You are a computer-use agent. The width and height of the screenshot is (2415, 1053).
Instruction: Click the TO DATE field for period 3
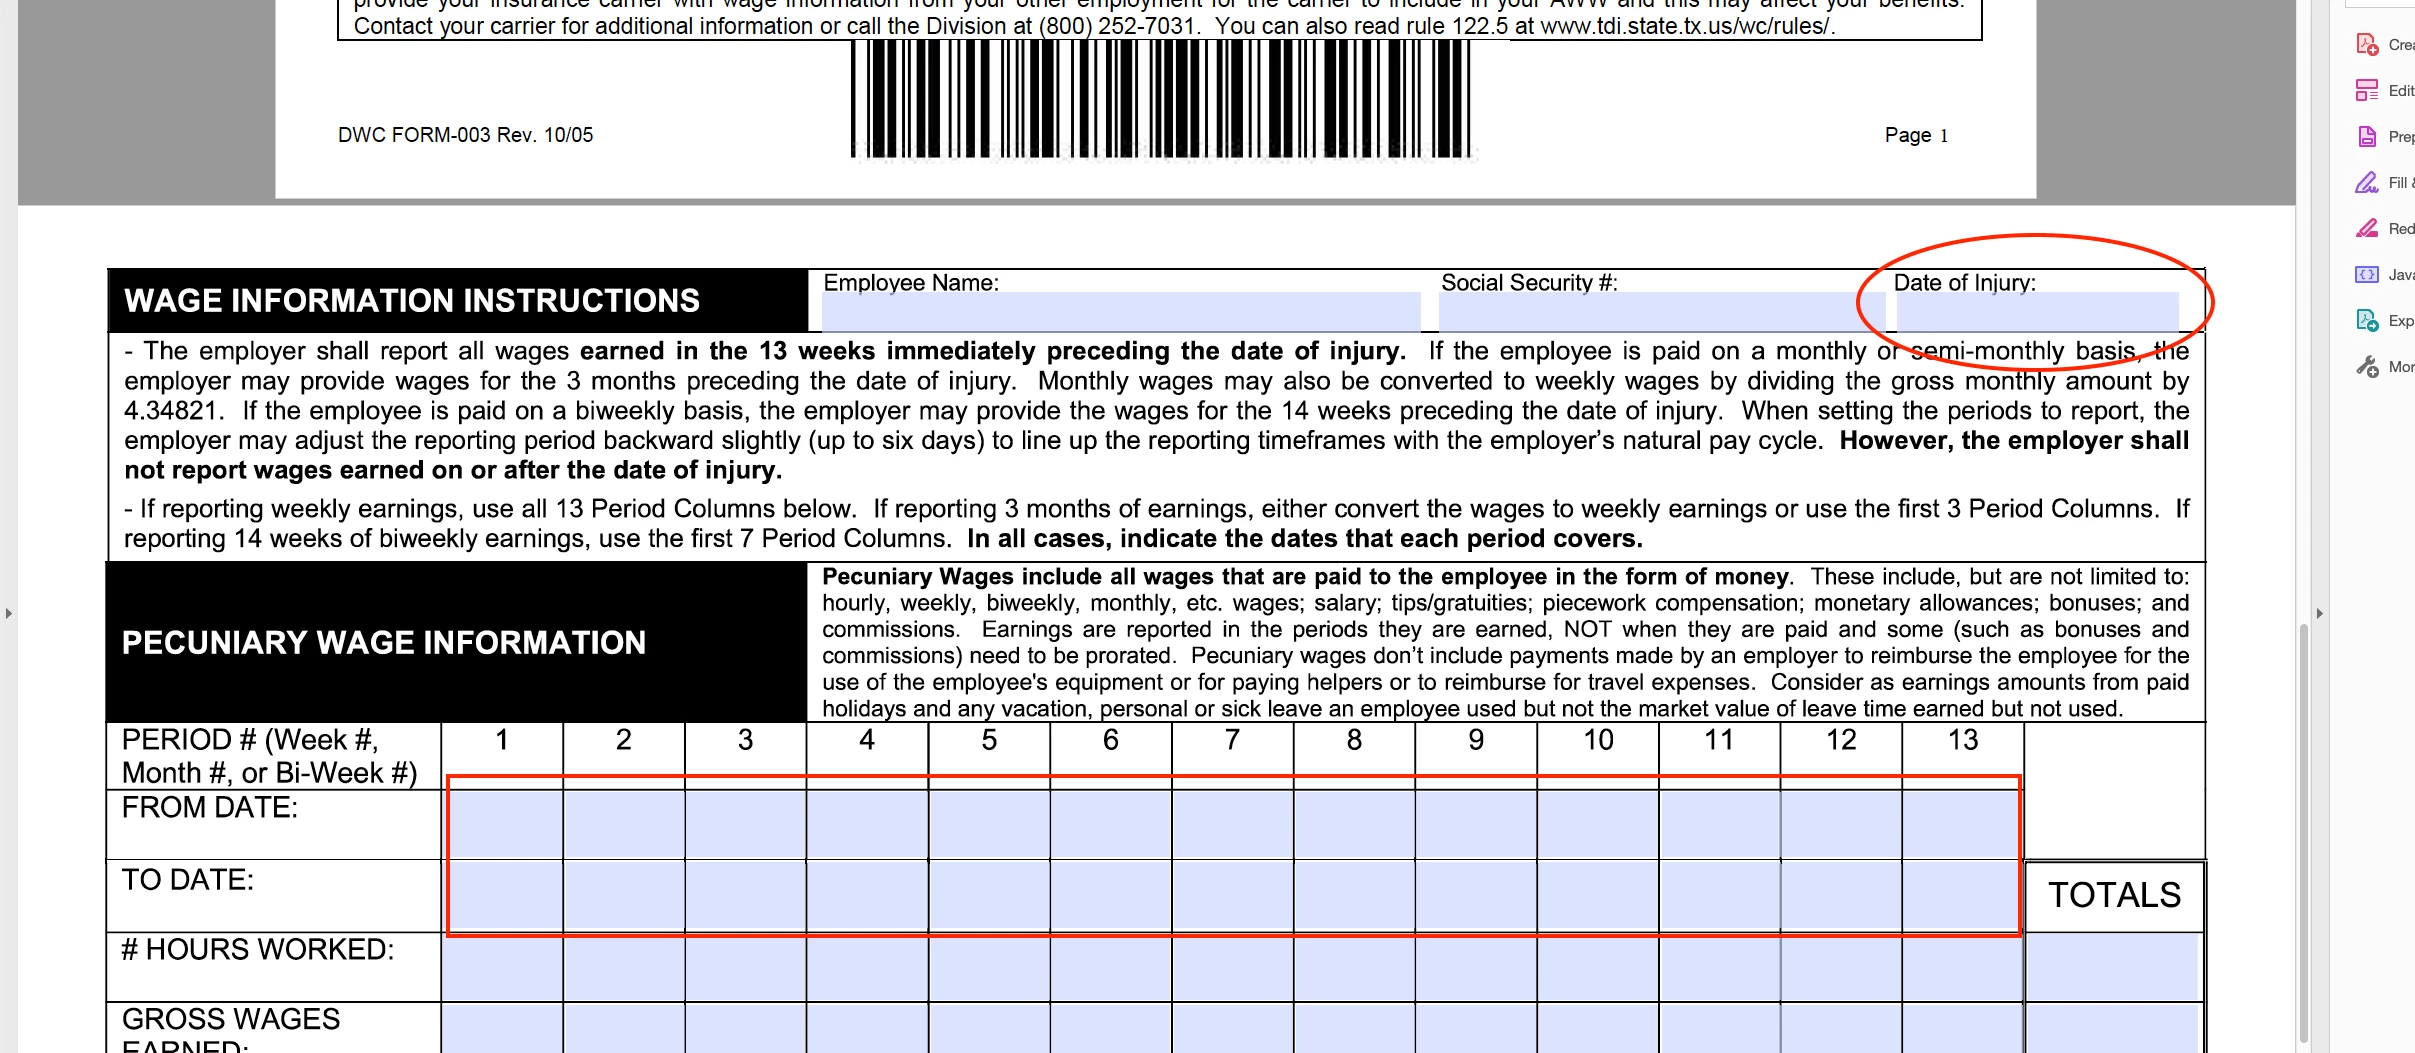point(746,896)
